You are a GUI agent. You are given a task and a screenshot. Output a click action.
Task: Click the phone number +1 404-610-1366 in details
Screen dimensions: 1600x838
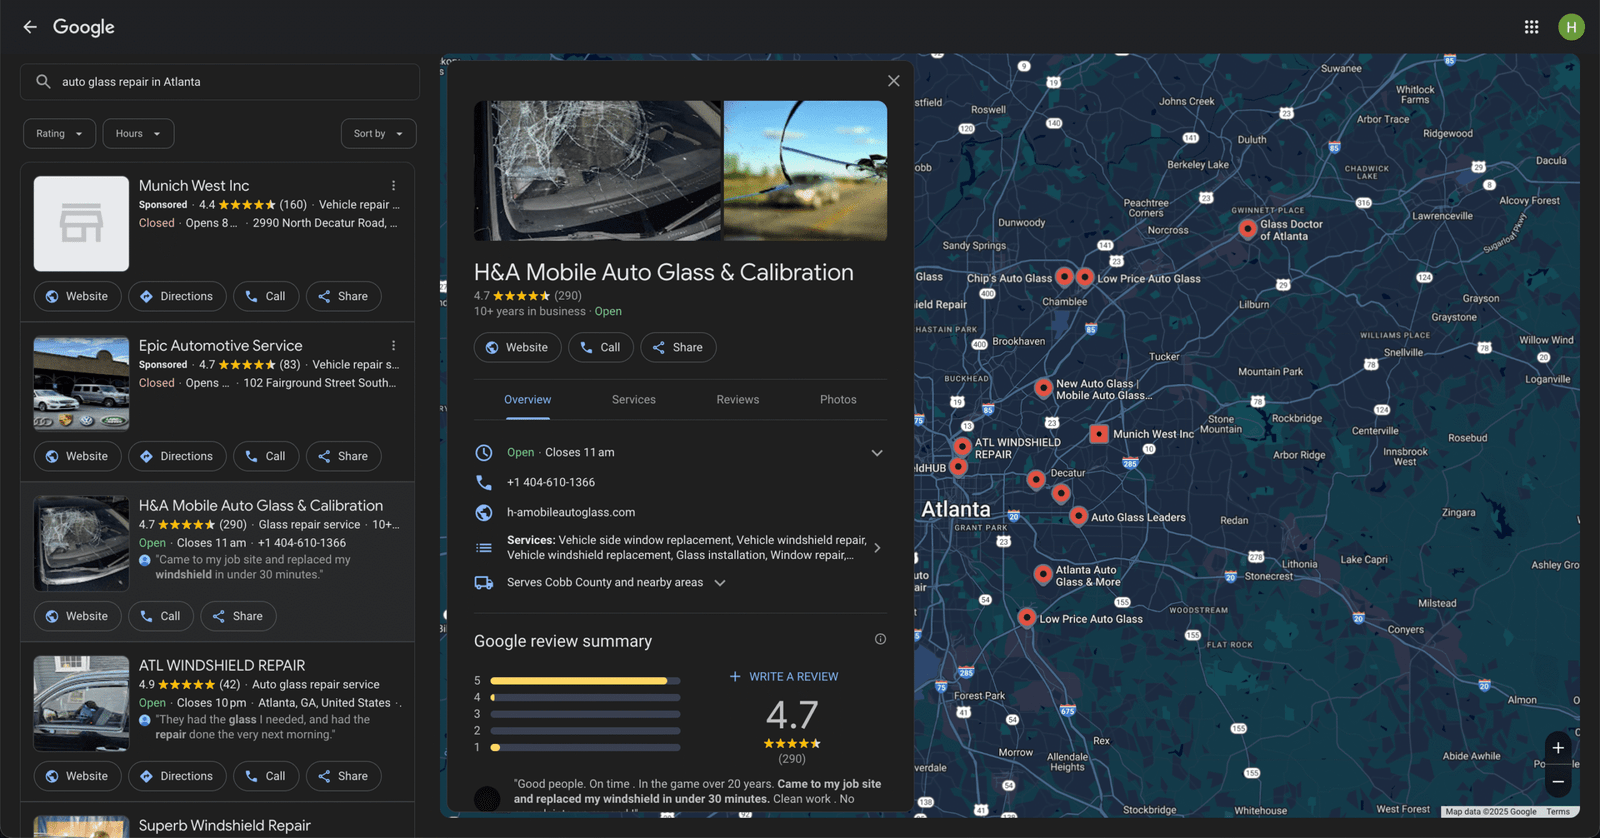pos(551,483)
